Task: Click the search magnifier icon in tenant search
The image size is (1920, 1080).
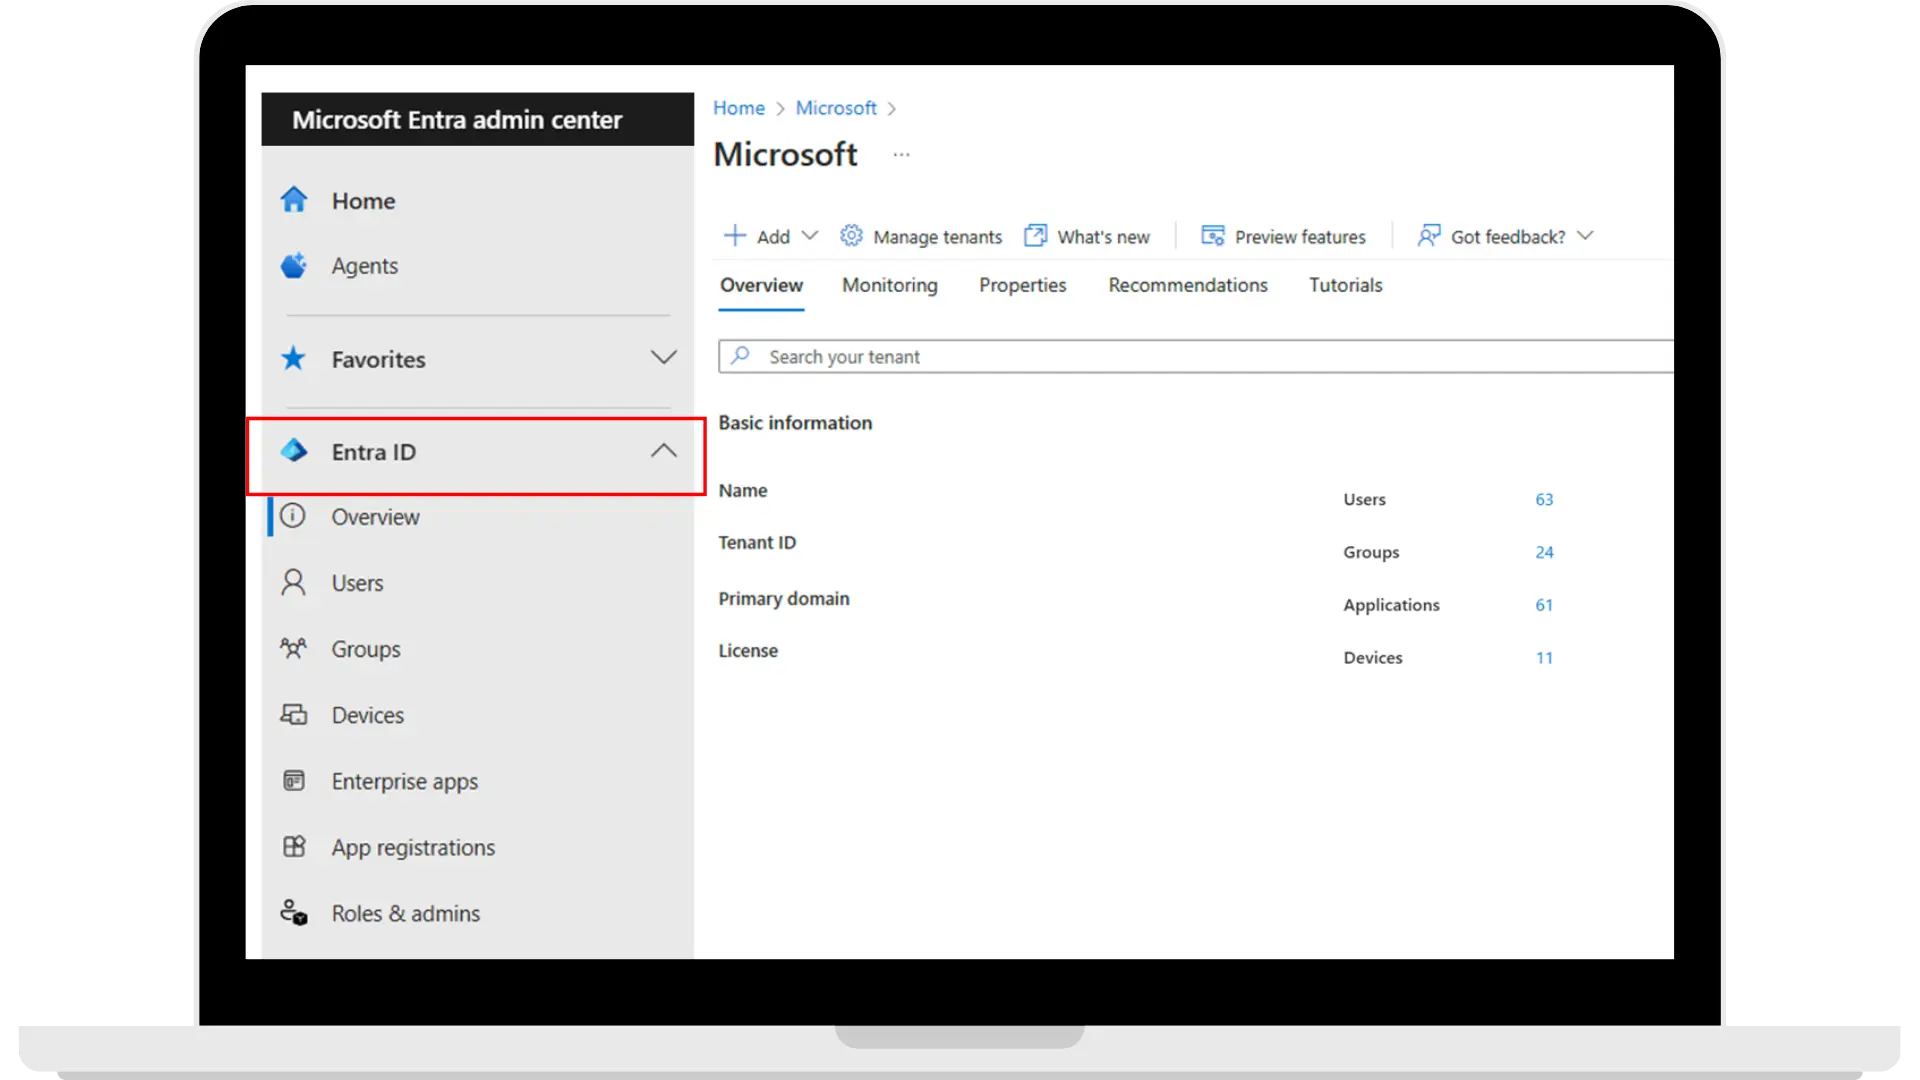Action: [740, 356]
